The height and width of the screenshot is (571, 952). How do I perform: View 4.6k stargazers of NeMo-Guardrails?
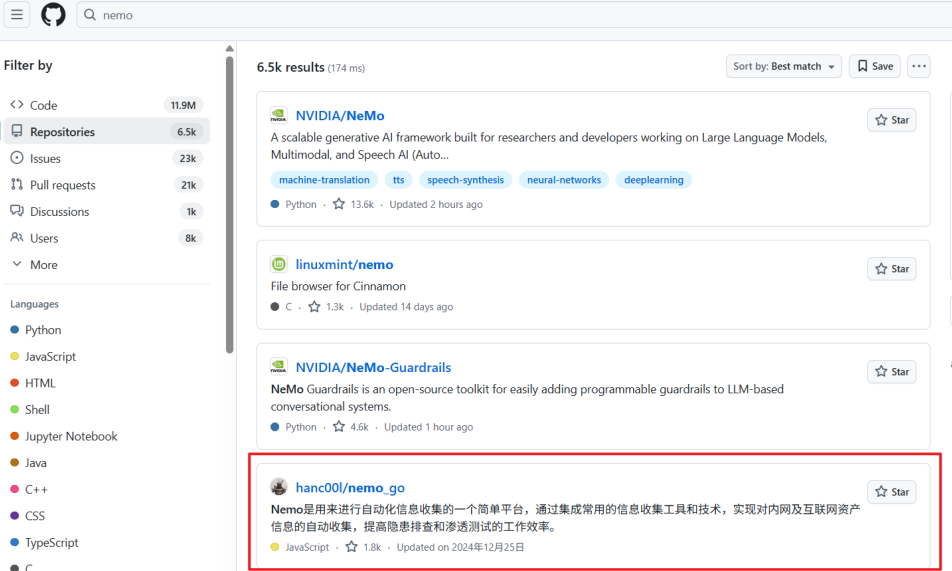click(x=351, y=427)
